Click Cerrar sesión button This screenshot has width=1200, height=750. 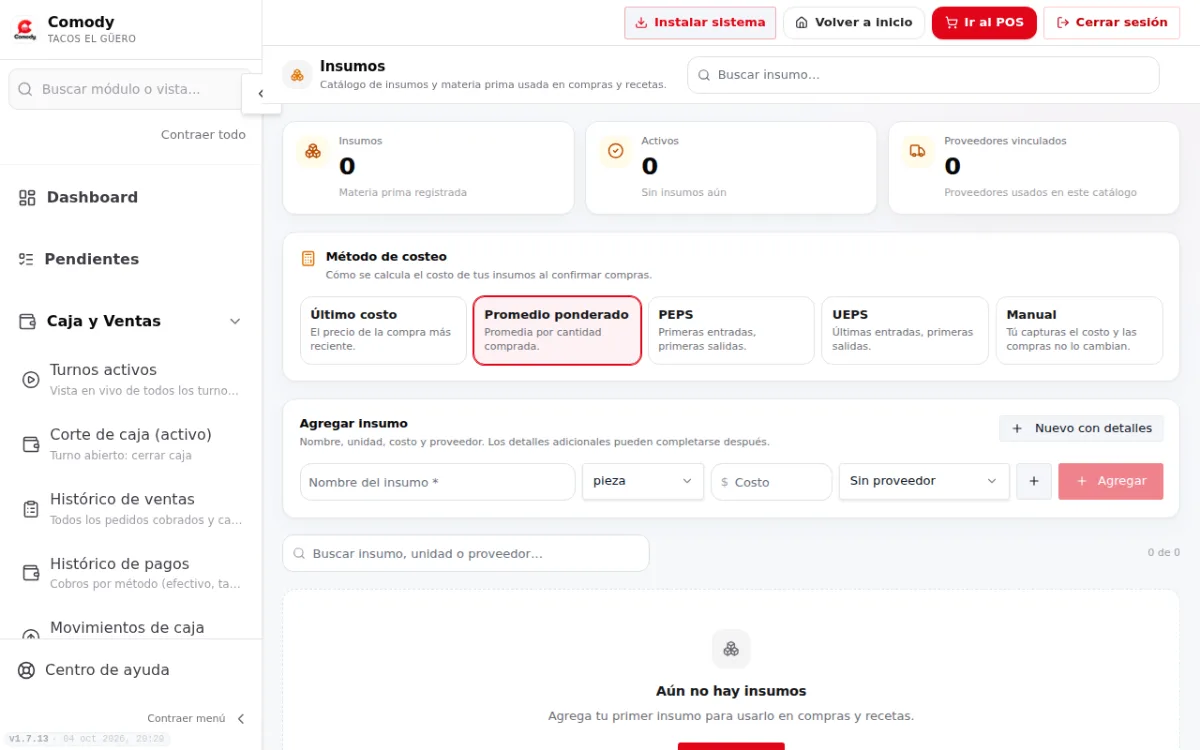(1112, 22)
